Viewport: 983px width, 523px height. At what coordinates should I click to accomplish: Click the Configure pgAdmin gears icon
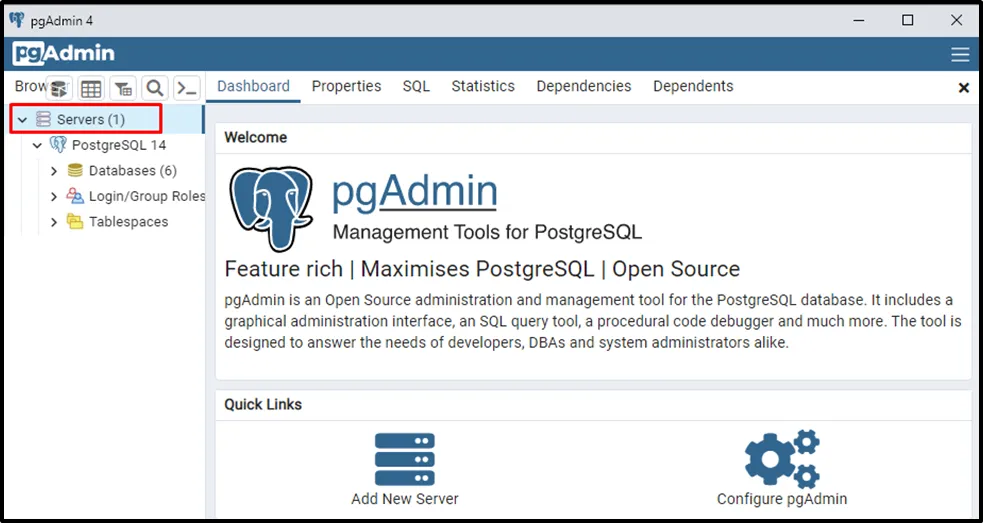(x=781, y=460)
